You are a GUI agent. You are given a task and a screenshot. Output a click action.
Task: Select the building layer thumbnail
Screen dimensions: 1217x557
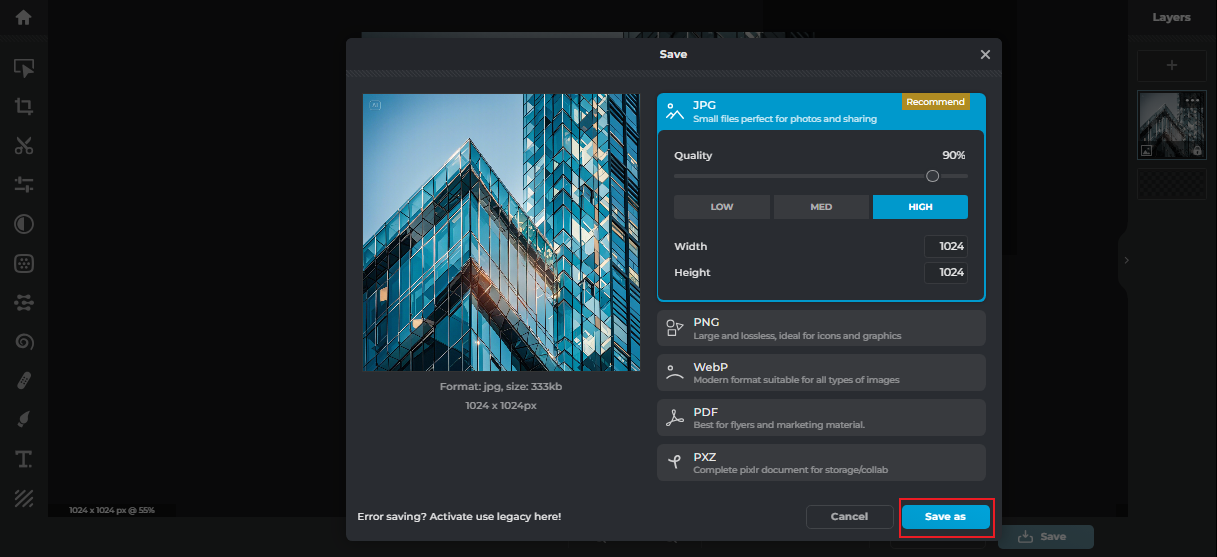click(1172, 125)
